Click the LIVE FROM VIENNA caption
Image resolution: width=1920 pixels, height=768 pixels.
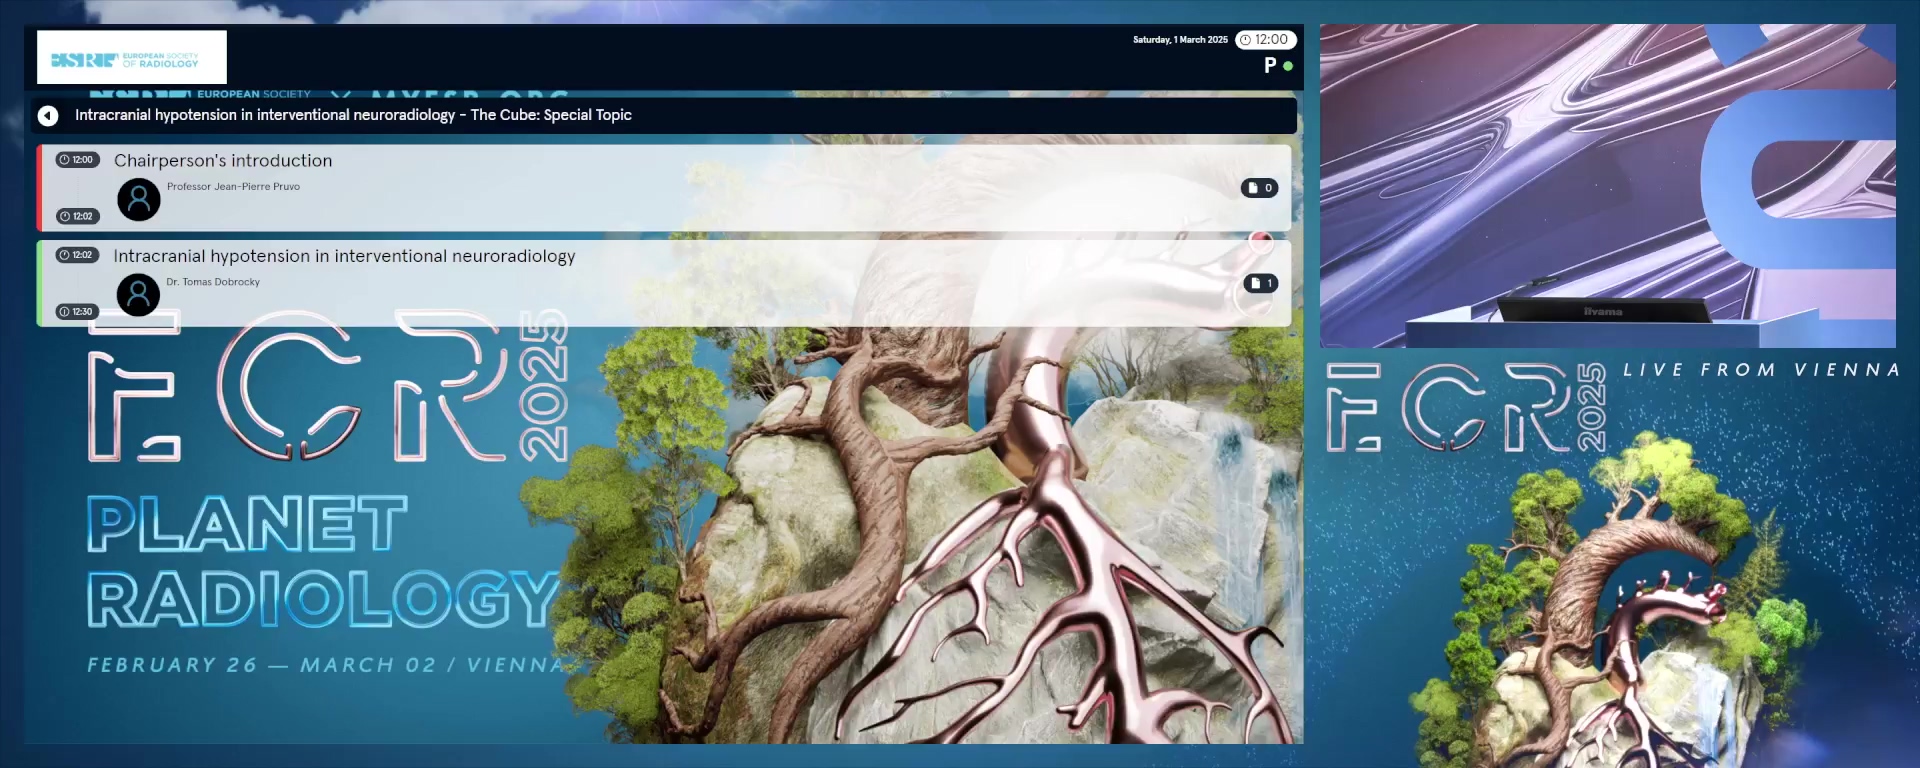[1761, 370]
